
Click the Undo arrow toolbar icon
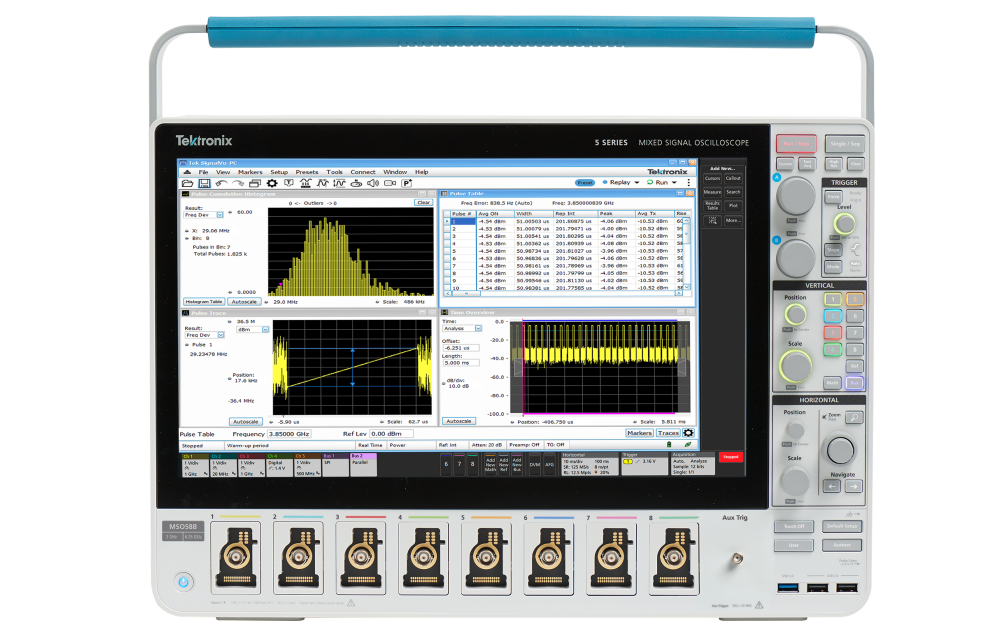221,183
